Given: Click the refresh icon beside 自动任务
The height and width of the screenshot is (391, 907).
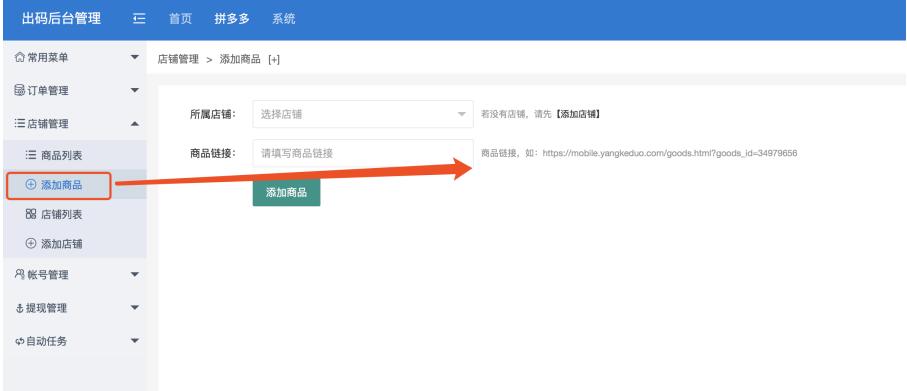Looking at the screenshot, I should (20, 341).
